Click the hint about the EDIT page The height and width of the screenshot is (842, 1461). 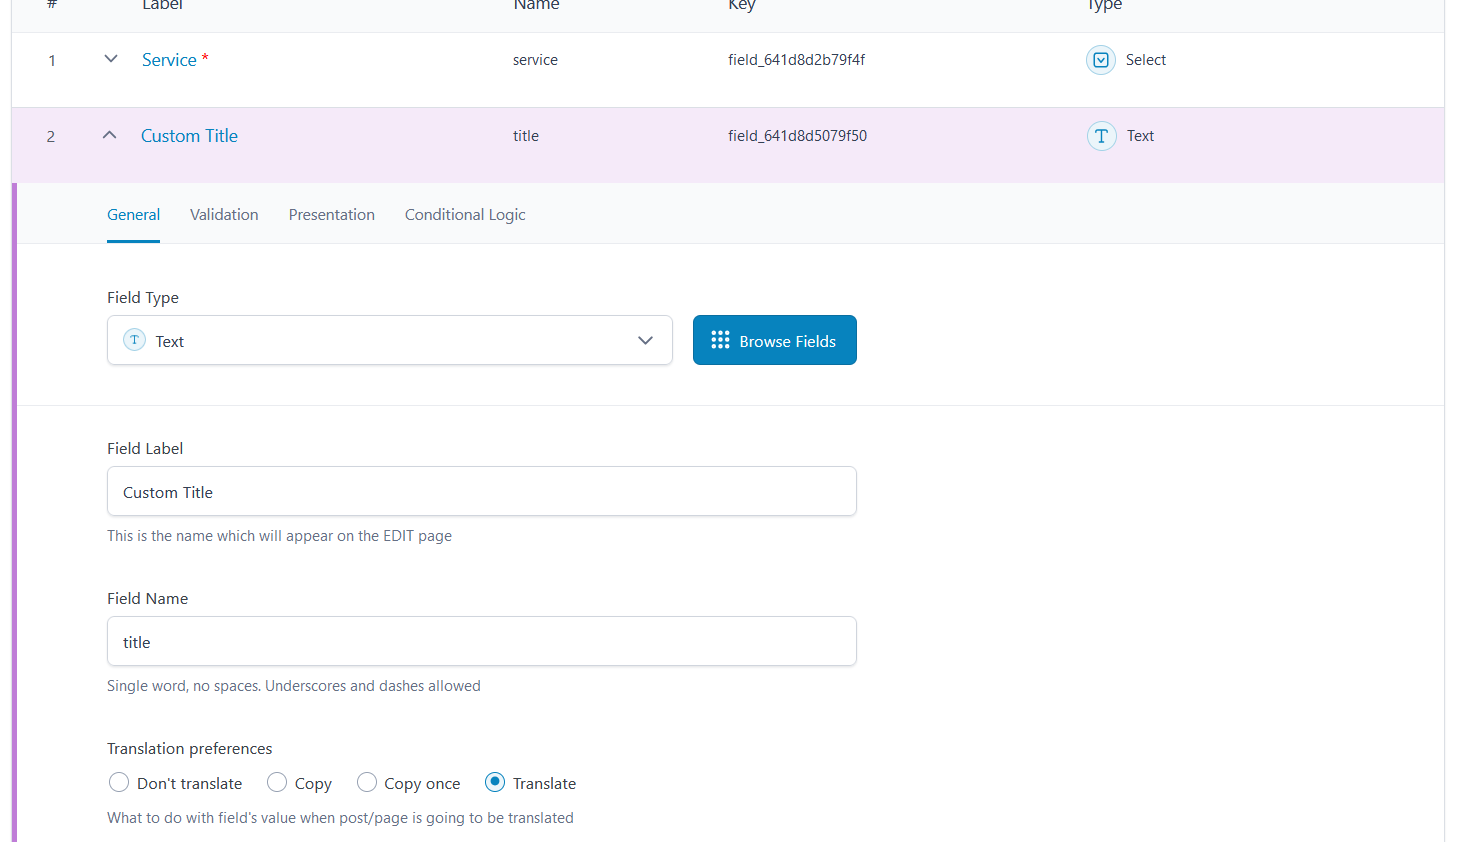click(x=279, y=536)
